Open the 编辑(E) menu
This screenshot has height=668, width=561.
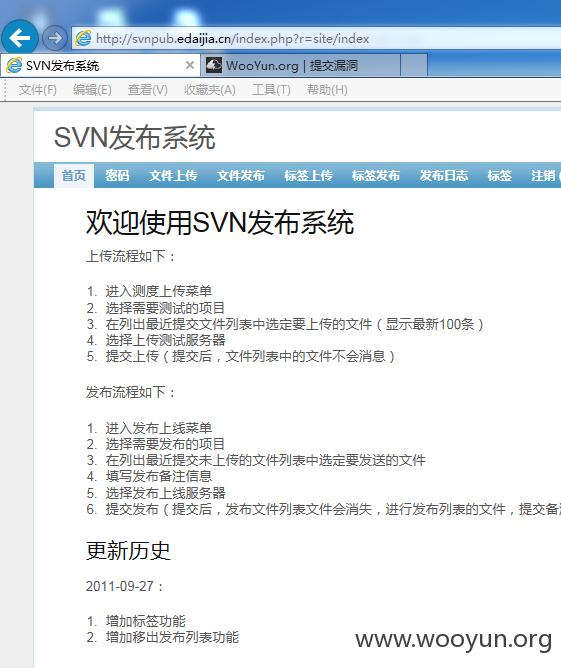coord(92,90)
